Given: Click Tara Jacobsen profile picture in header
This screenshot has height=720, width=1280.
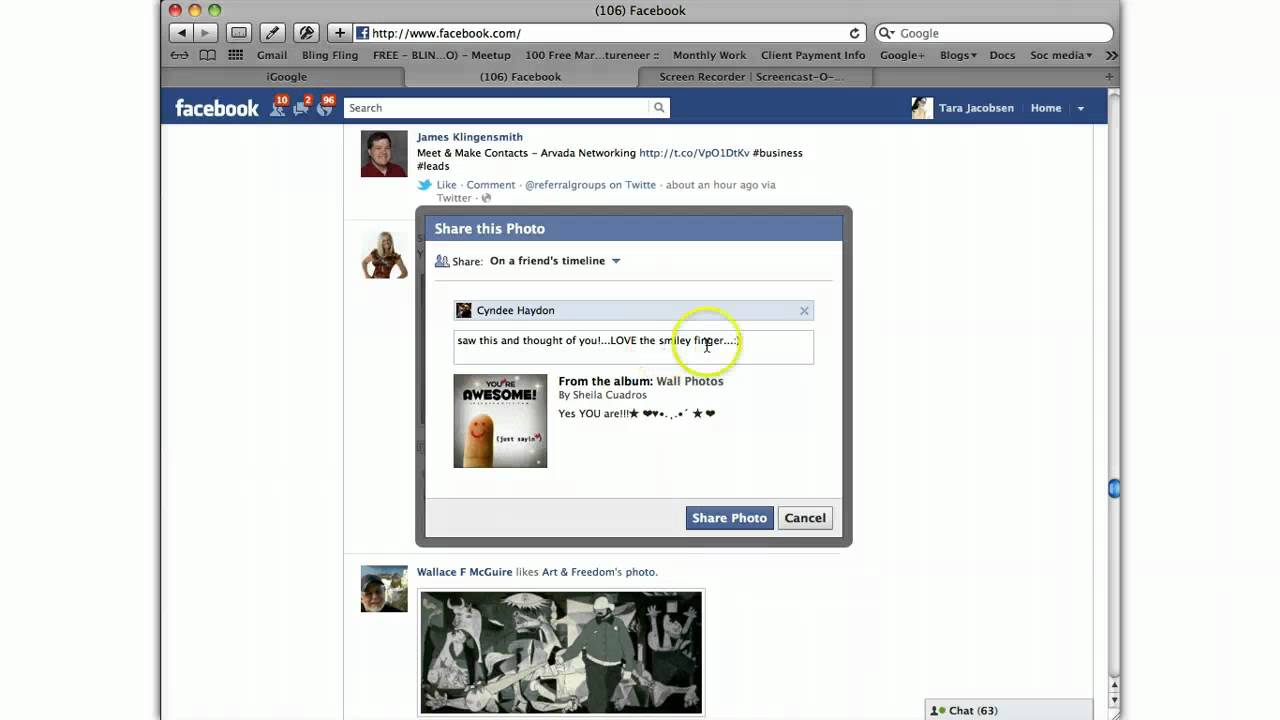Looking at the screenshot, I should coord(922,108).
